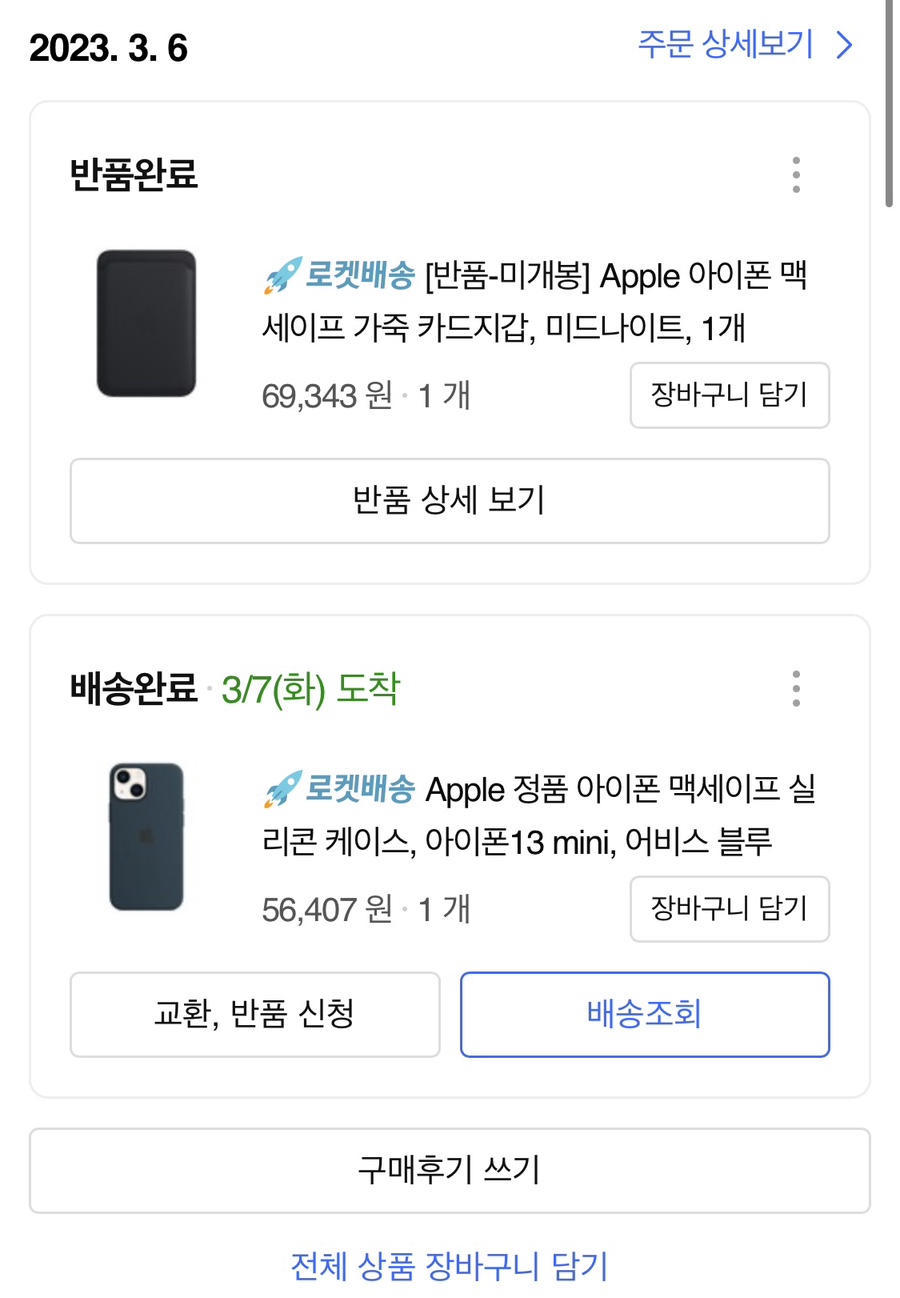Screen dimensions: 900x1298
Task: Click the 교환, 반품 신청 button
Action: (254, 1014)
